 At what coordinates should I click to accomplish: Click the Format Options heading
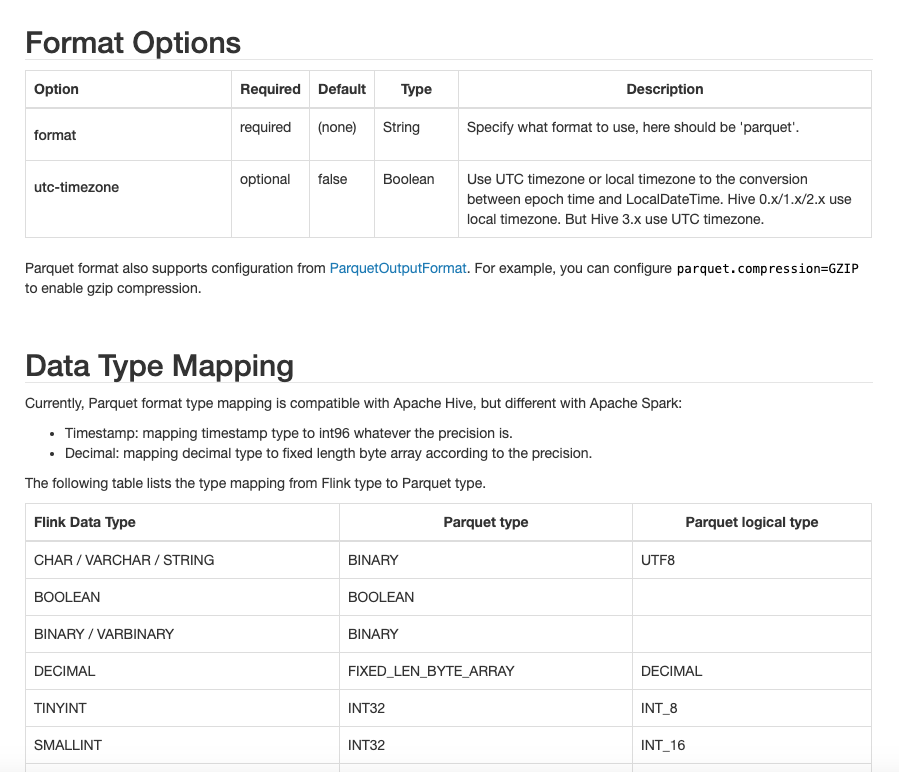point(133,43)
